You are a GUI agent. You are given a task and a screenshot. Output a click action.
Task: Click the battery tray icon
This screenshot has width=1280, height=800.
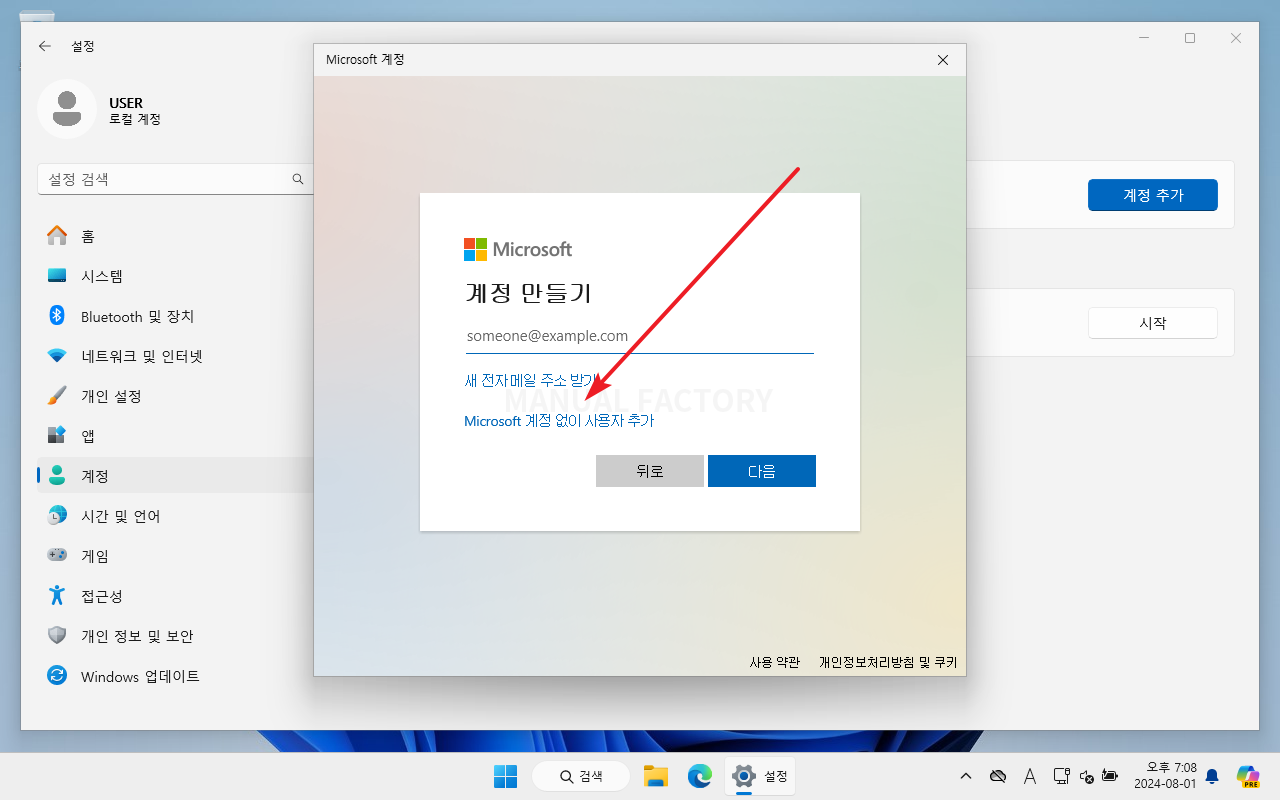(x=1109, y=776)
